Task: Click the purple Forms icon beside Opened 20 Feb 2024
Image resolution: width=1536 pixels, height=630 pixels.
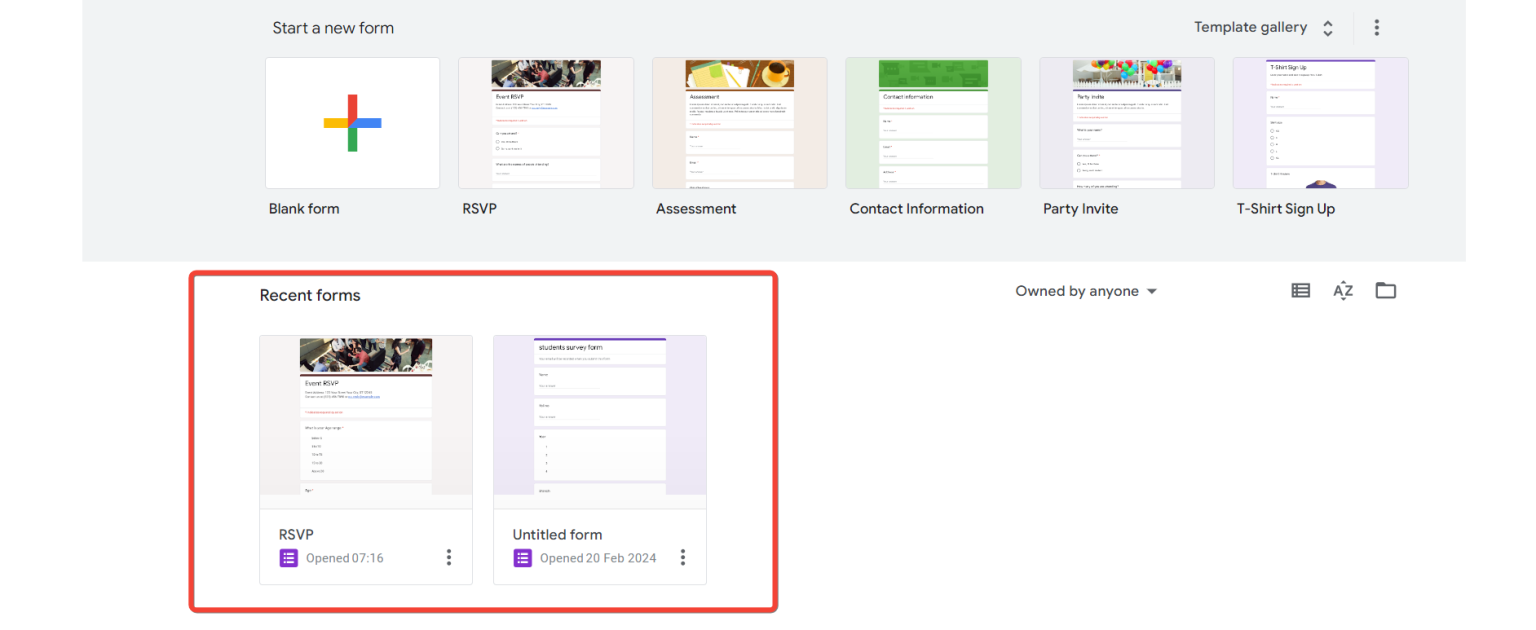Action: tap(523, 558)
